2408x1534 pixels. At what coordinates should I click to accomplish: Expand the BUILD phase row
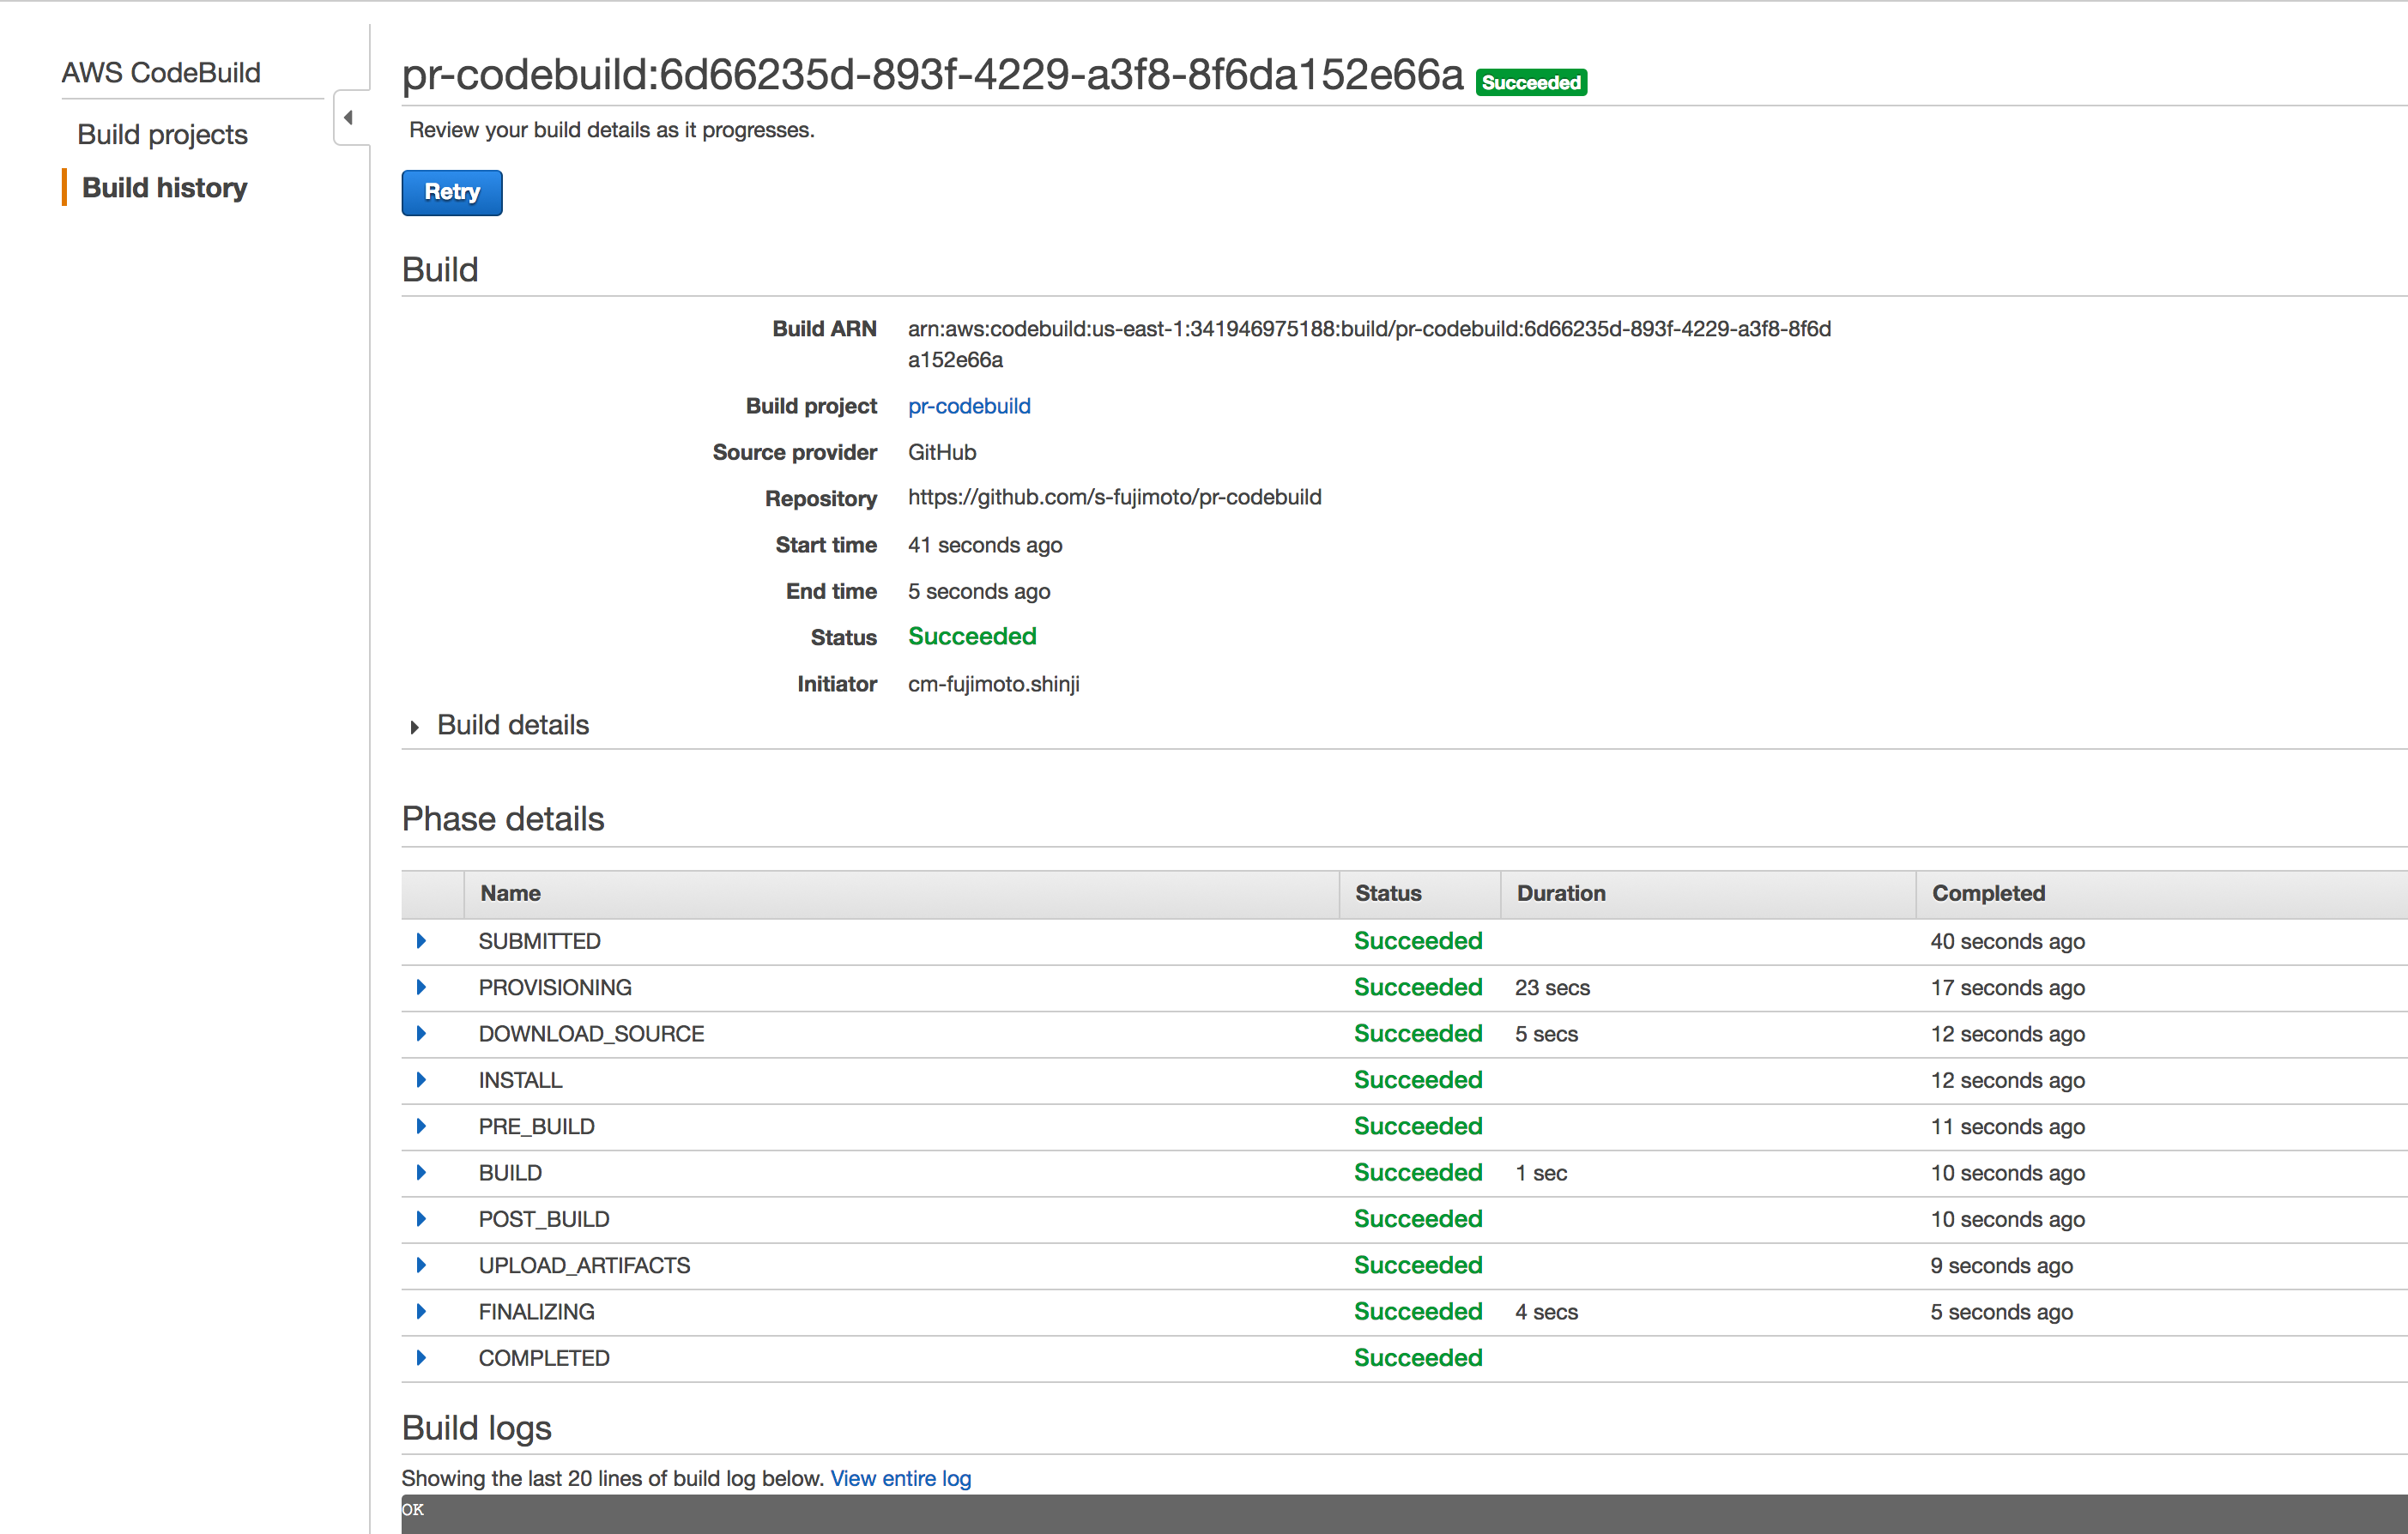[421, 1172]
